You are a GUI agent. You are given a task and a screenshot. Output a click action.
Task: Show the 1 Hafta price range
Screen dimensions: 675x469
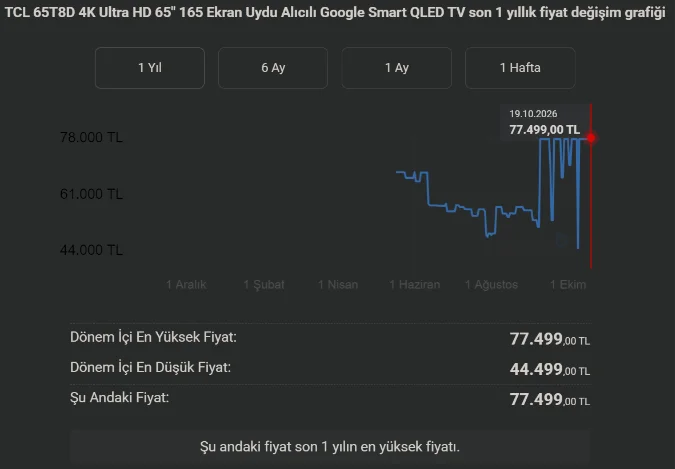[x=520, y=68]
